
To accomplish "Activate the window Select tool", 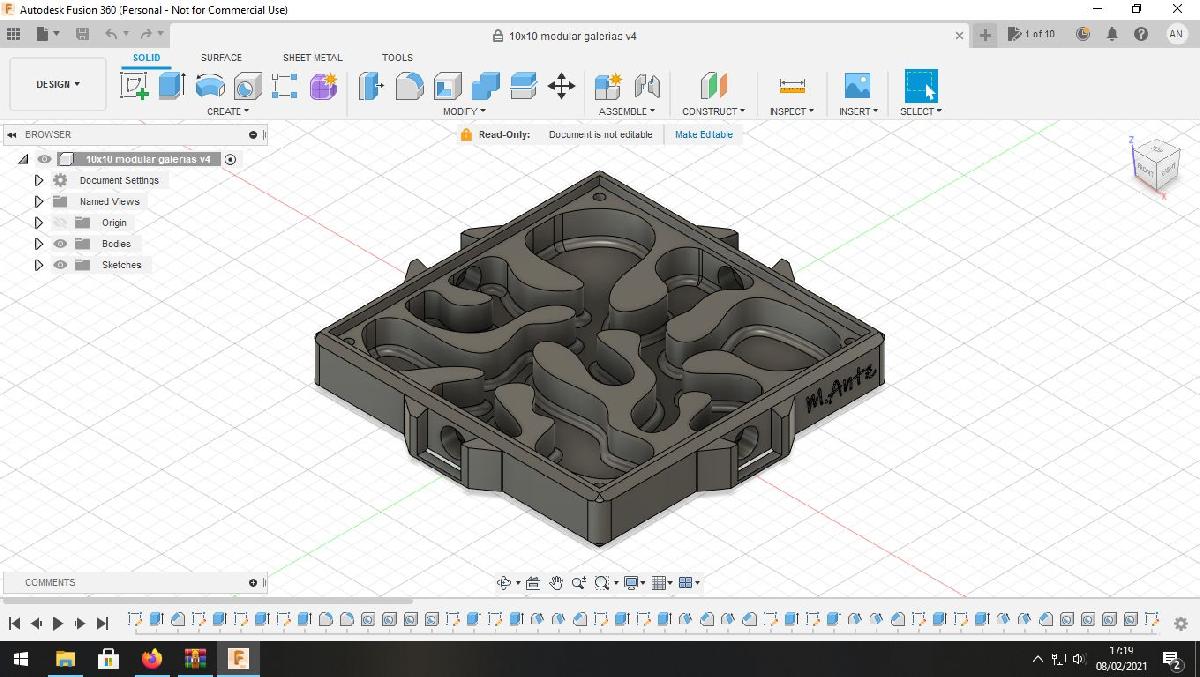I will (921, 86).
